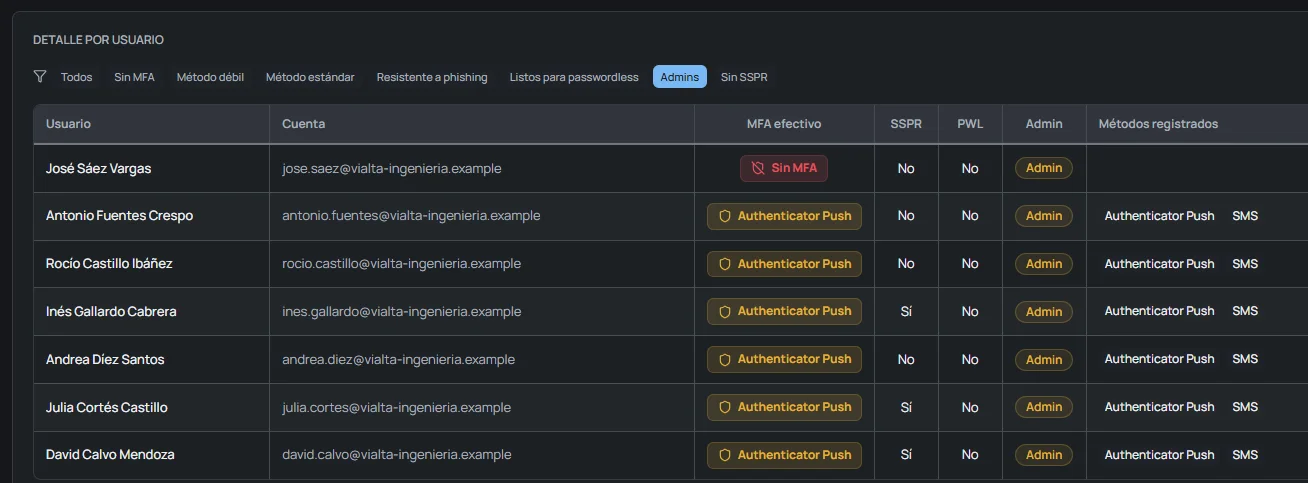Click email jose.saez@vialta-ingenieria.example
The height and width of the screenshot is (483, 1308).
tap(392, 169)
